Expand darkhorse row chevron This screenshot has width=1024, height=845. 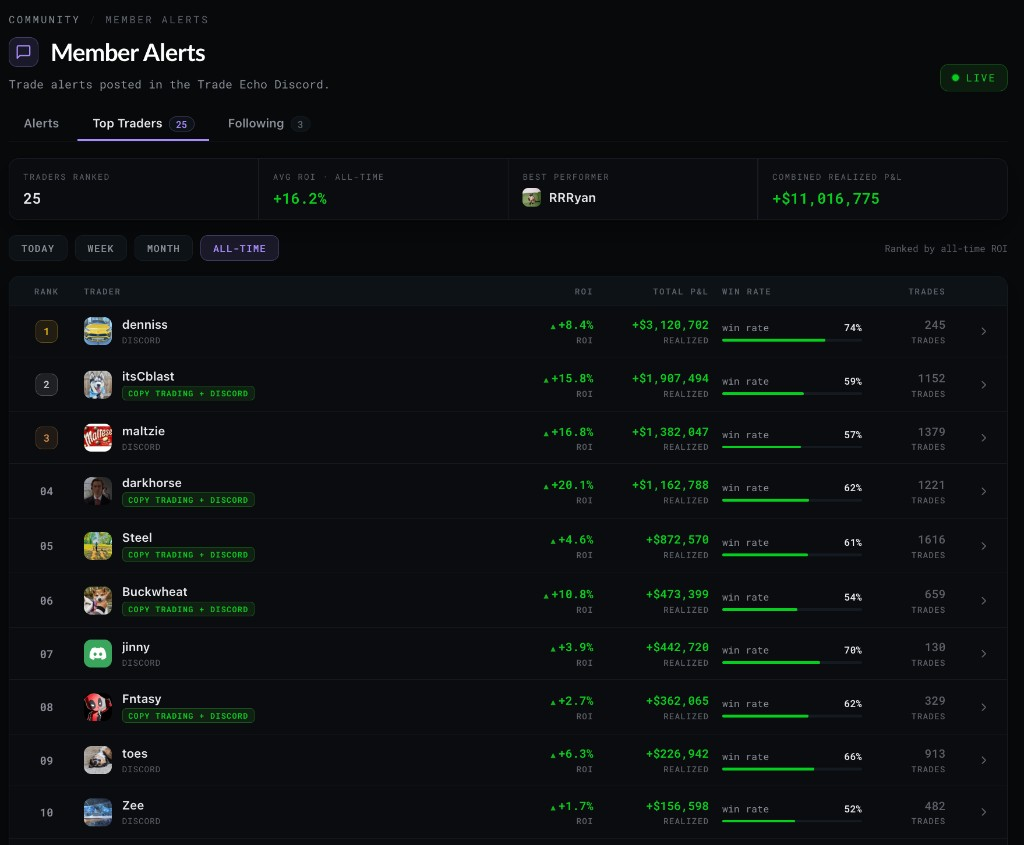click(x=984, y=492)
